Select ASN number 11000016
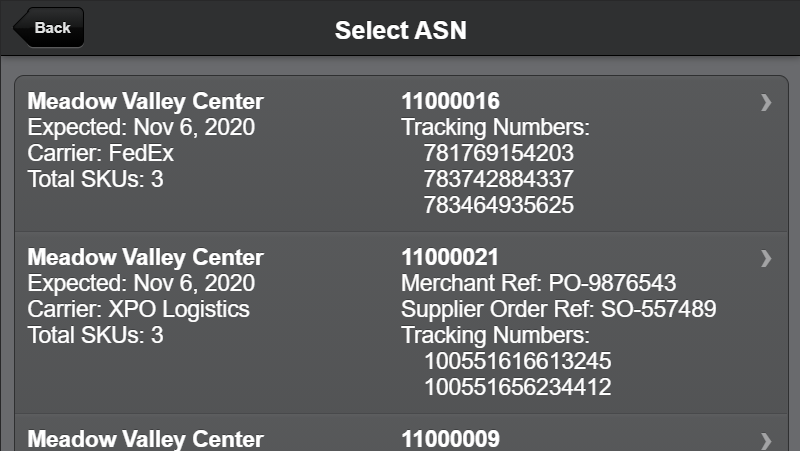 (450, 101)
